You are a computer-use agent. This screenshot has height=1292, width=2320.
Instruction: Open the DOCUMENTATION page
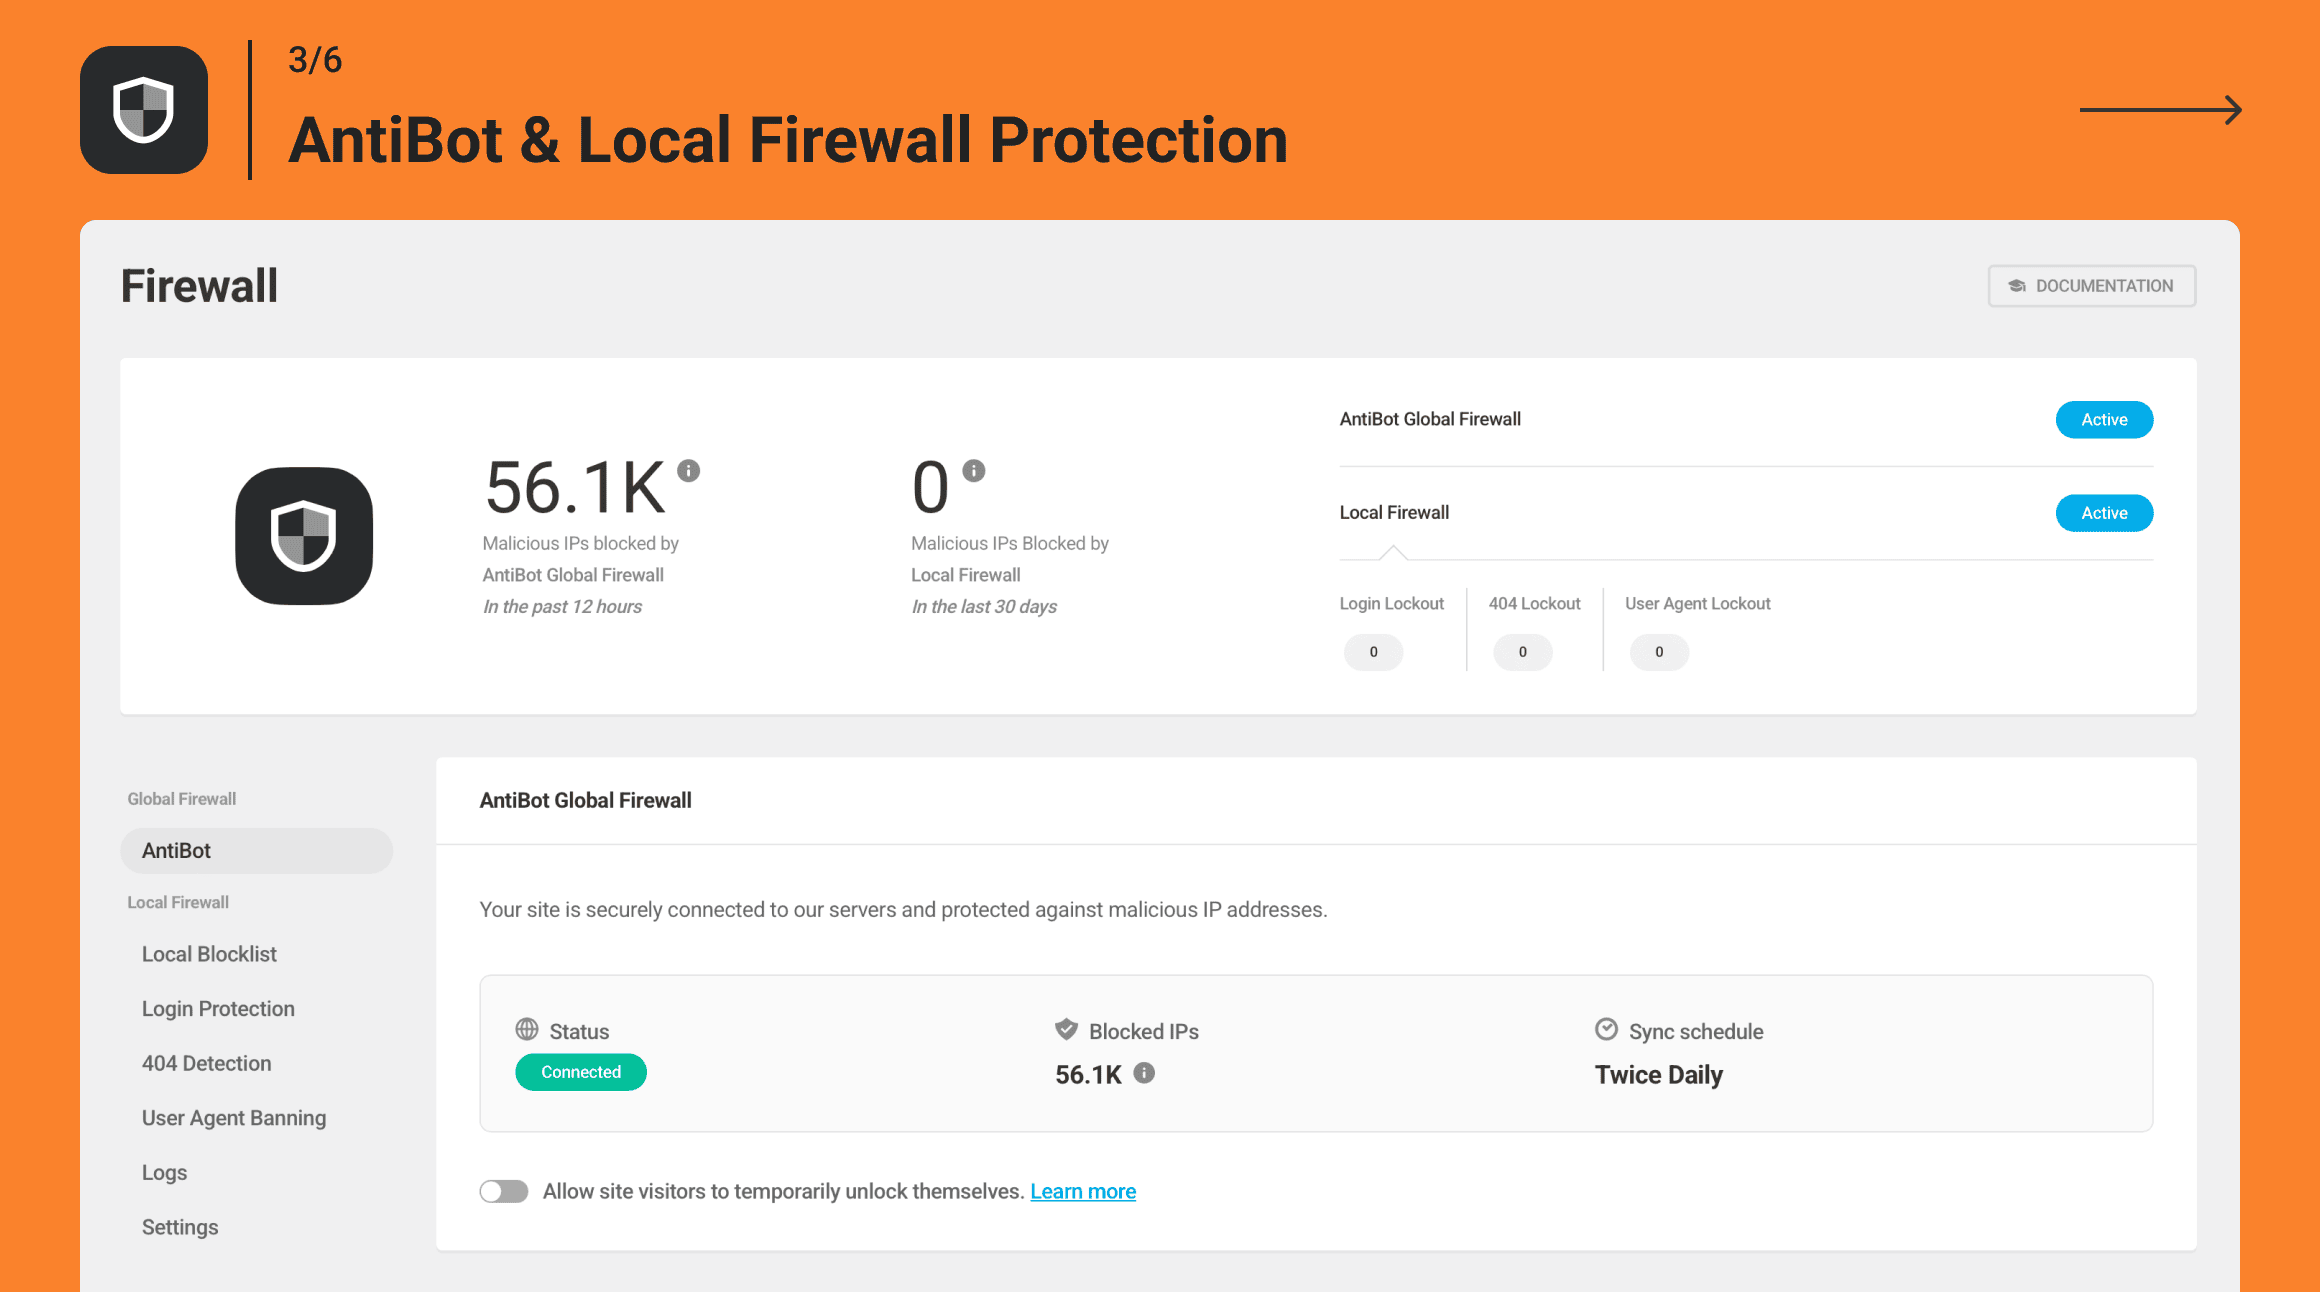point(2092,285)
